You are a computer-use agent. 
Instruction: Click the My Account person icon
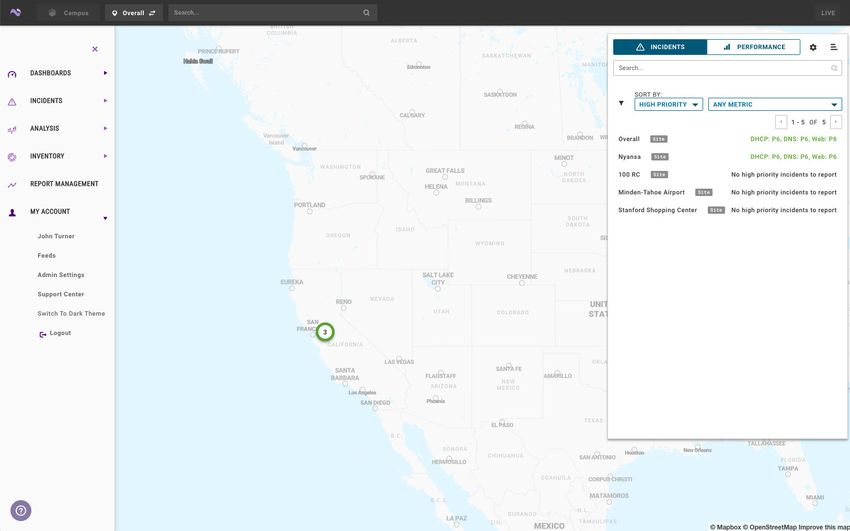pyautogui.click(x=12, y=212)
